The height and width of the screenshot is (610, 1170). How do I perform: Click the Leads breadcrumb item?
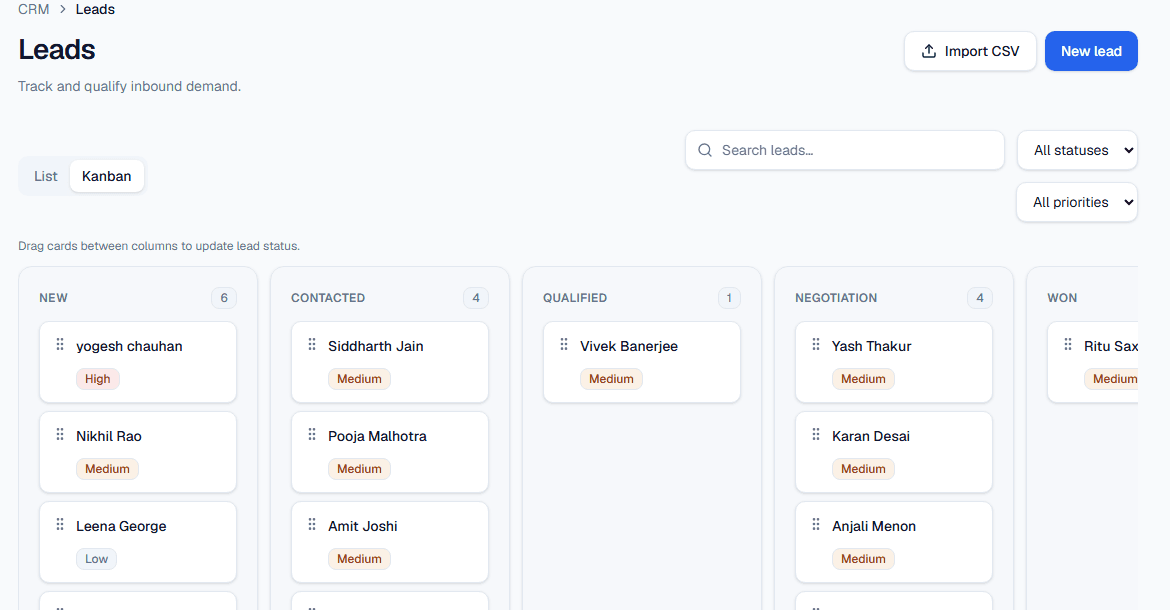click(x=95, y=9)
